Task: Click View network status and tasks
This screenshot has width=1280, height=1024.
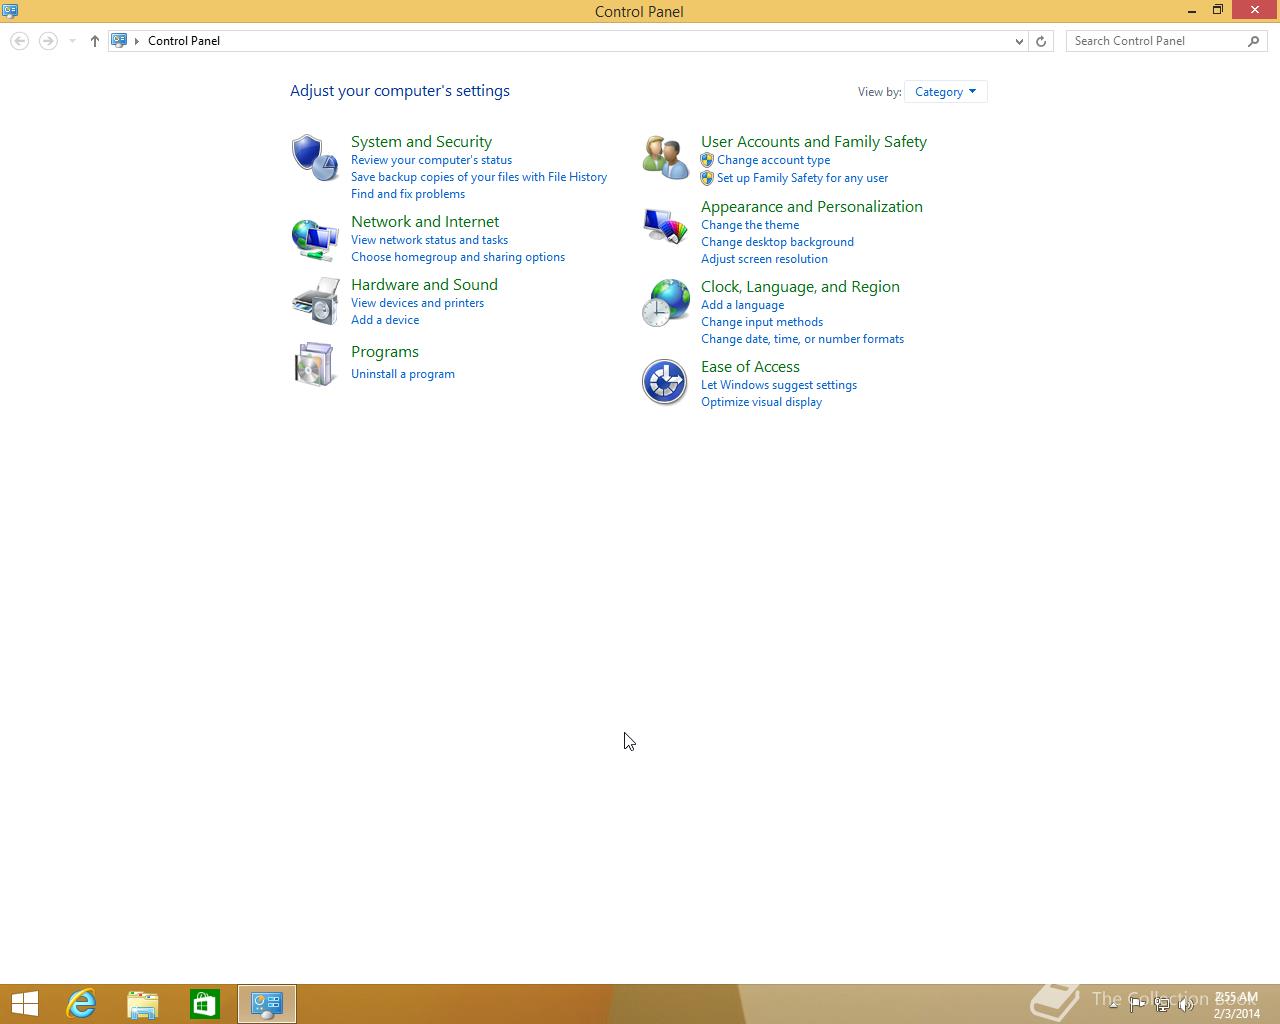Action: 429,240
